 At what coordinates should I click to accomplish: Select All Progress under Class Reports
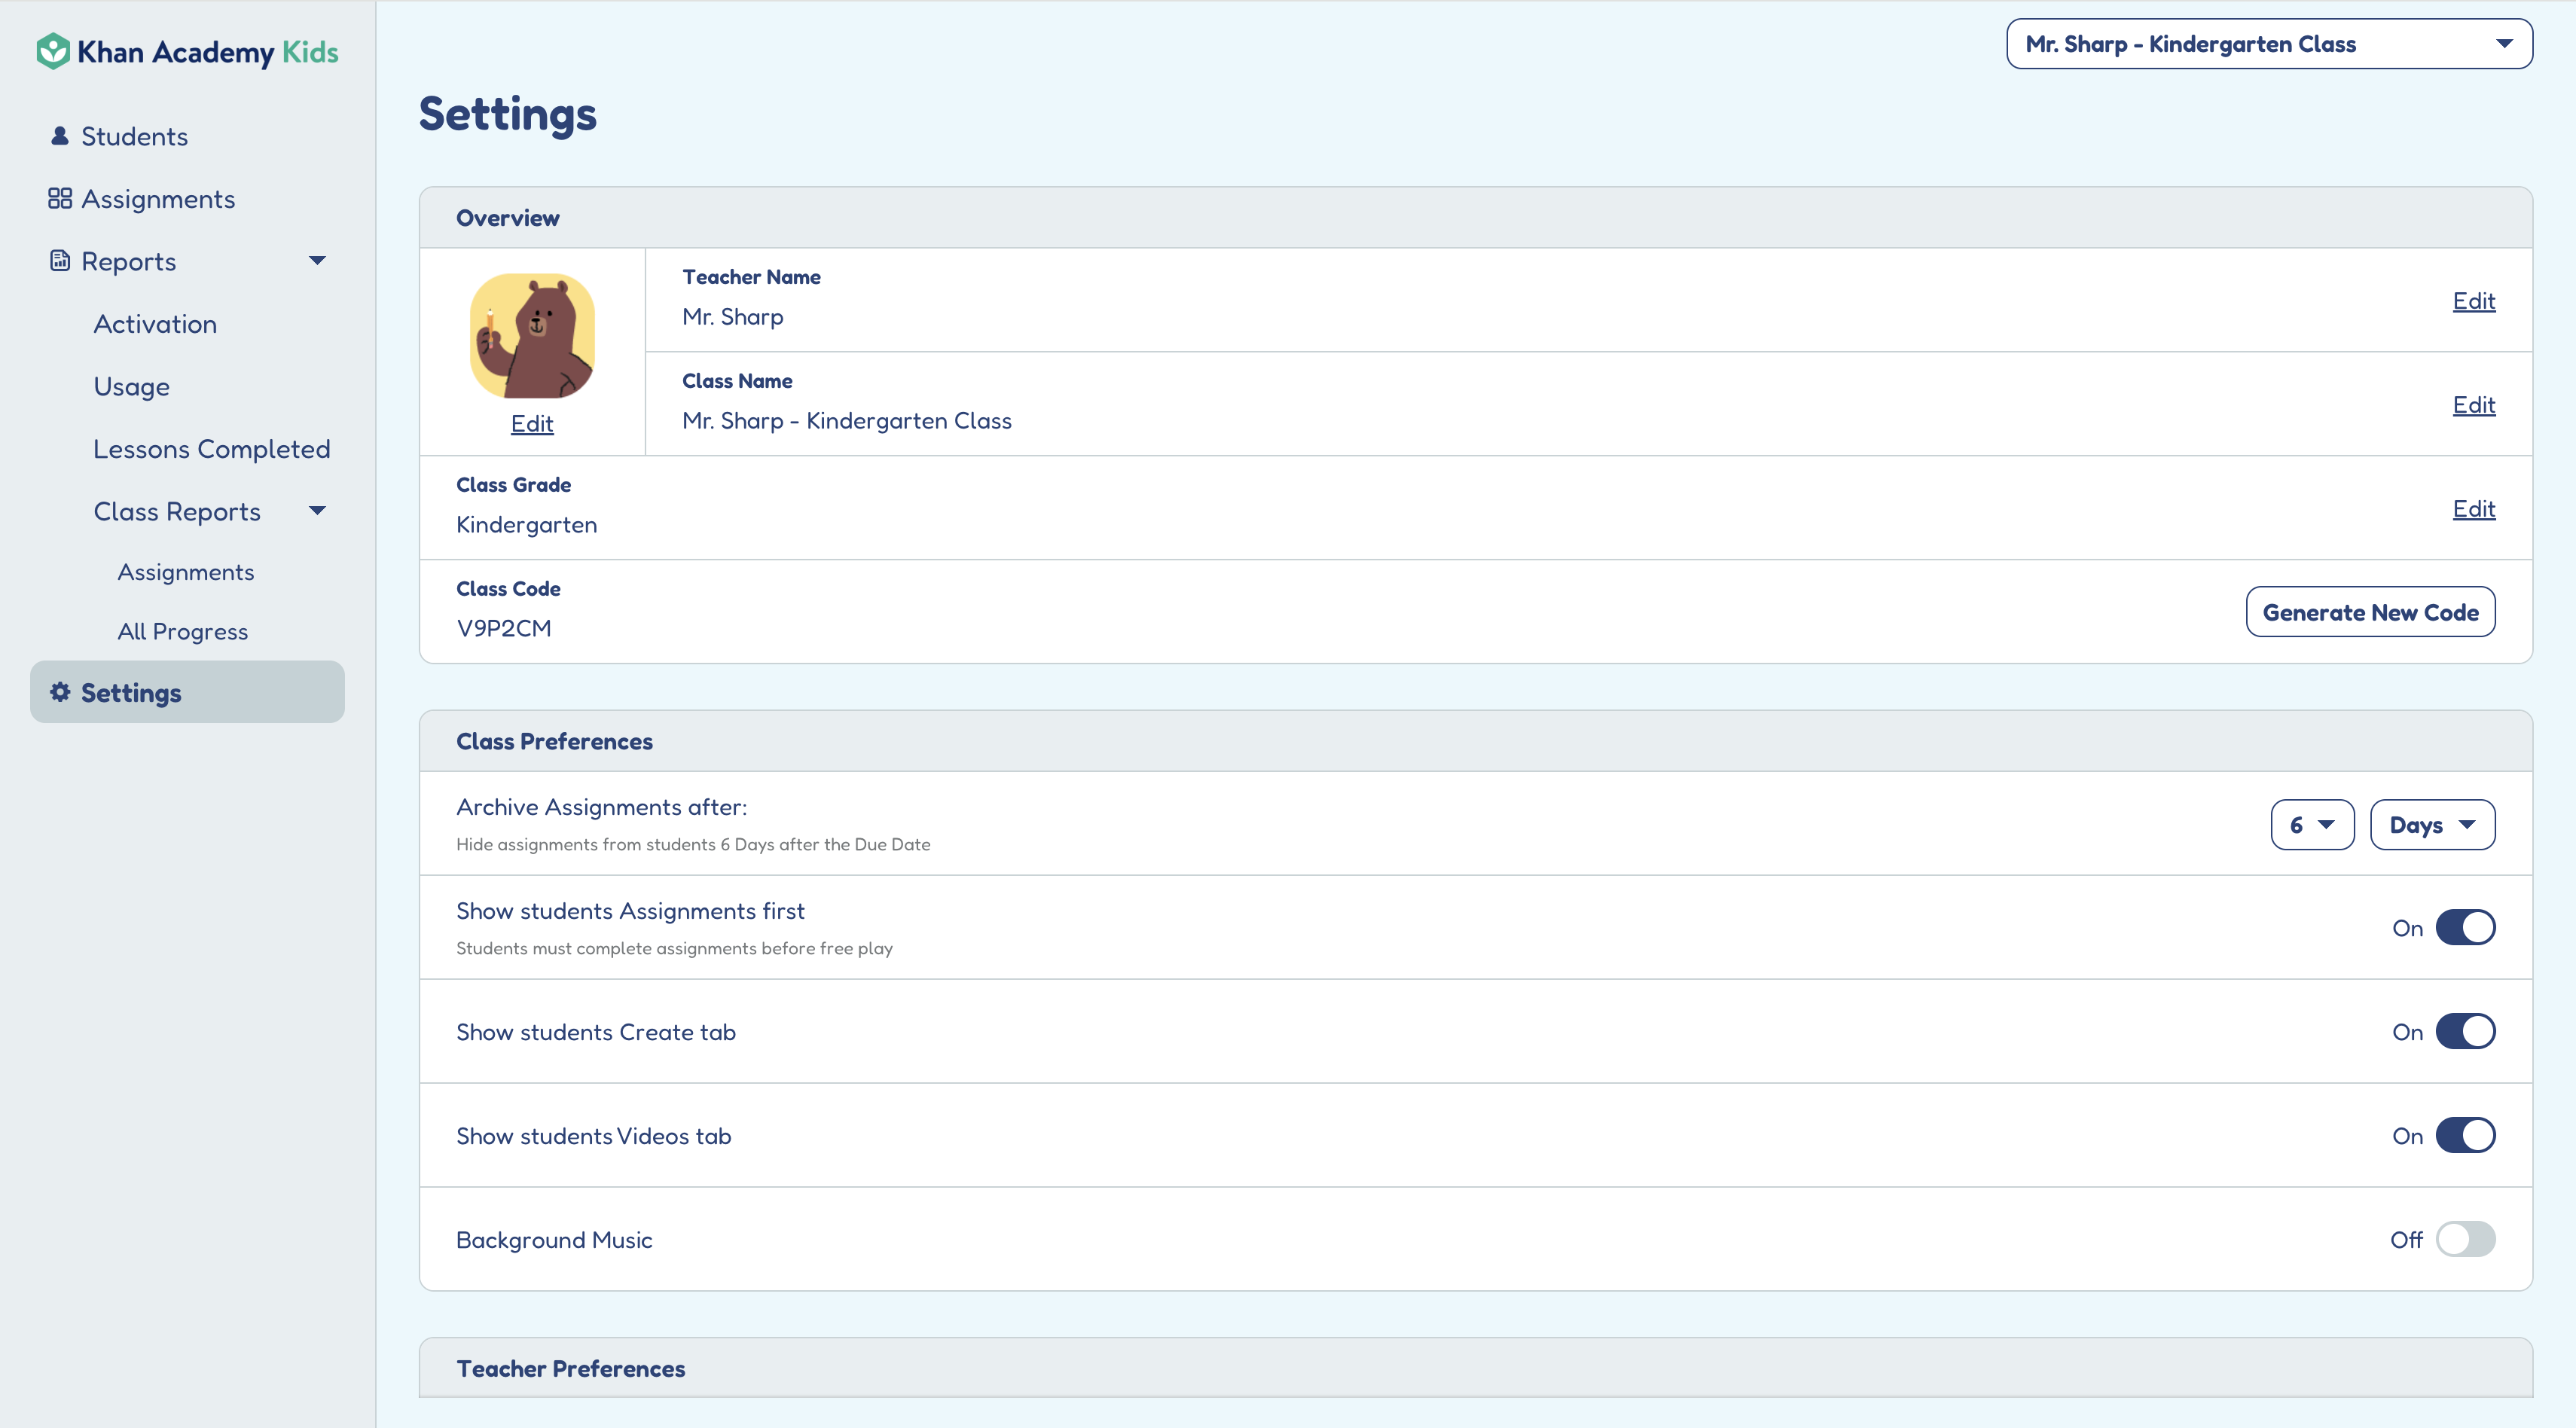(182, 630)
